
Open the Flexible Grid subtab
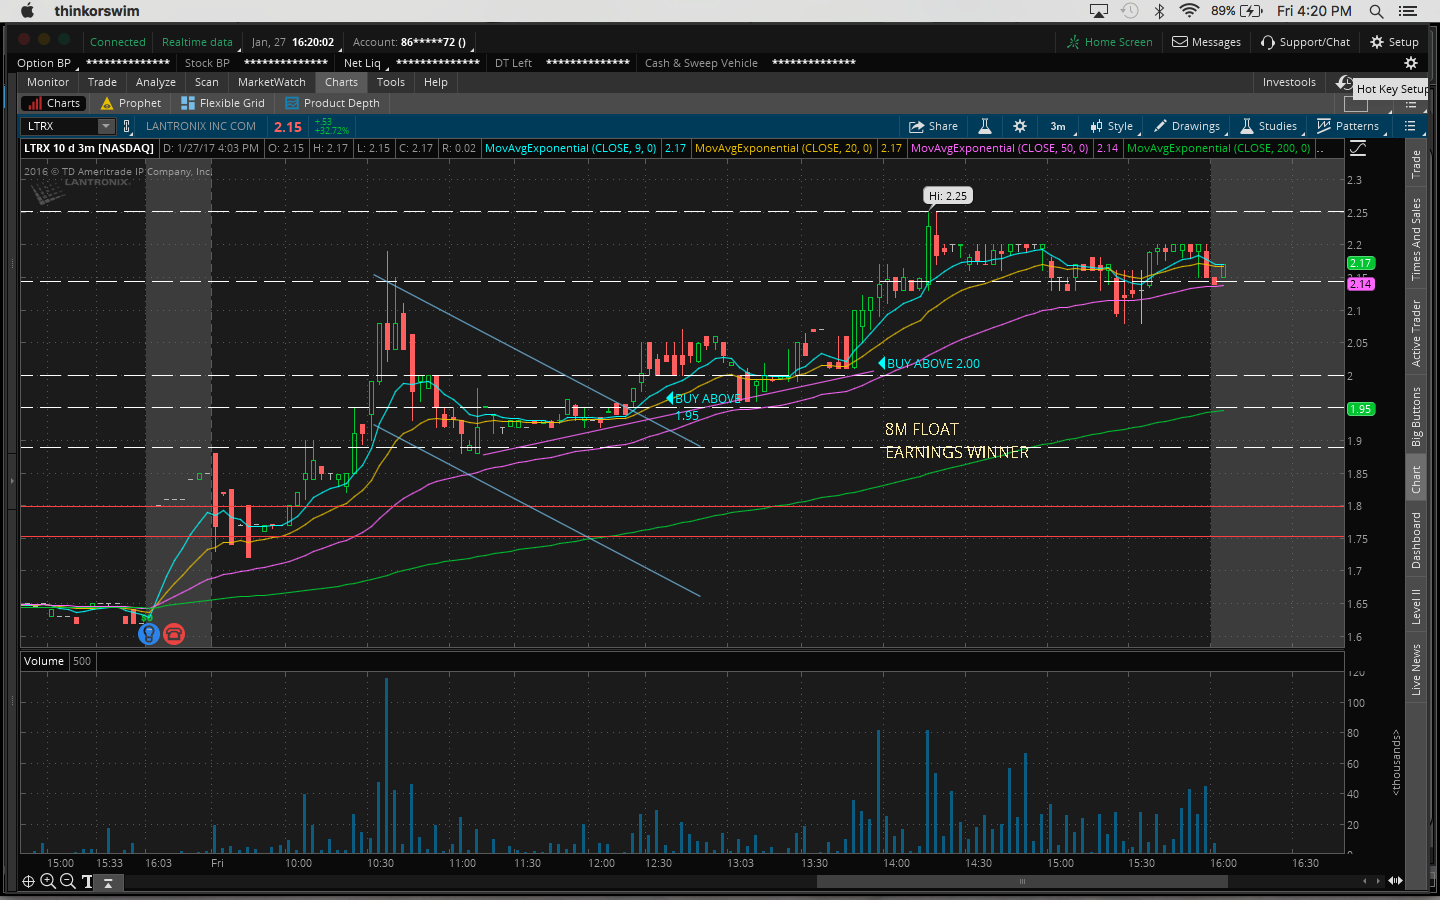pos(223,103)
